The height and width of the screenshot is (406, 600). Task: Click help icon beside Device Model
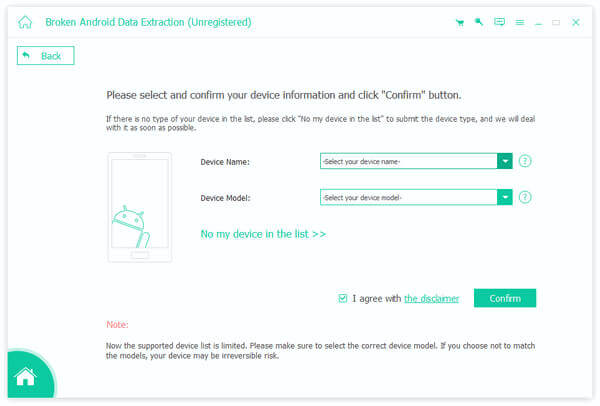pos(525,197)
